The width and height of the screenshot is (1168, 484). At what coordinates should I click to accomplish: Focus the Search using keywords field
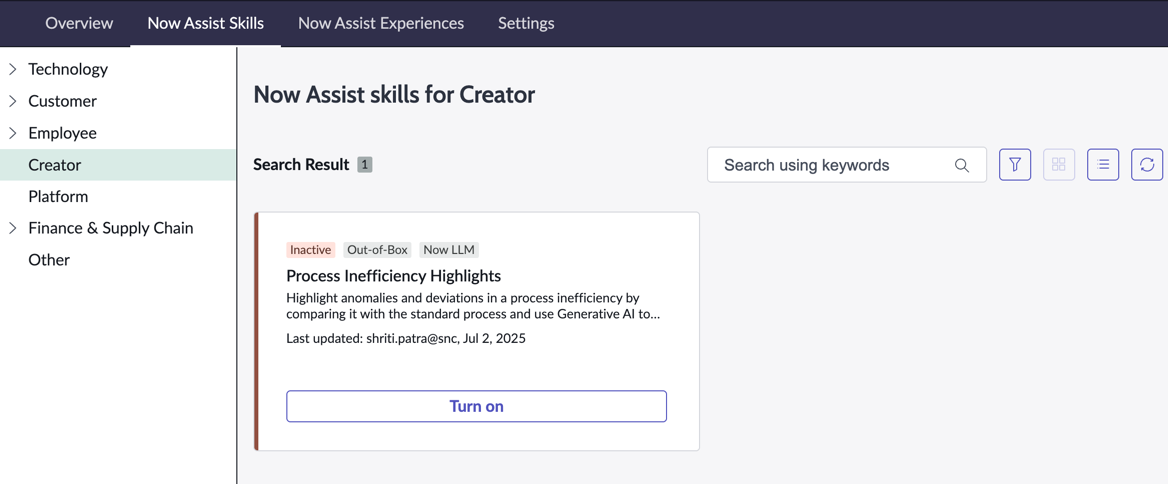click(x=847, y=165)
